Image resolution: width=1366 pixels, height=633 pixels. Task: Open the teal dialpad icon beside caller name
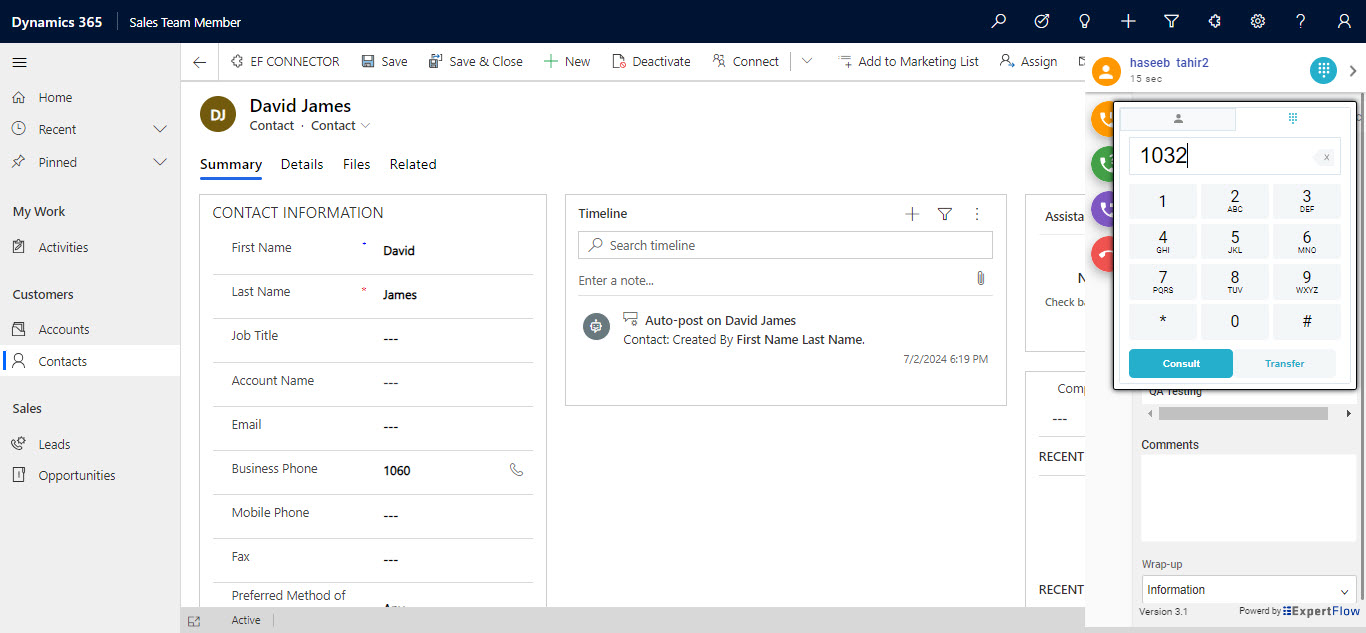coord(1323,70)
